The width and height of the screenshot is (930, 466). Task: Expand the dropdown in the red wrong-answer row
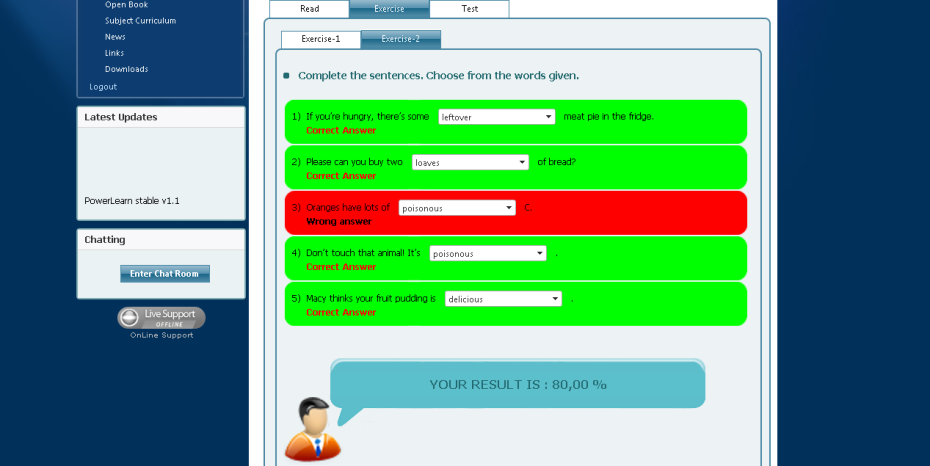click(x=457, y=208)
